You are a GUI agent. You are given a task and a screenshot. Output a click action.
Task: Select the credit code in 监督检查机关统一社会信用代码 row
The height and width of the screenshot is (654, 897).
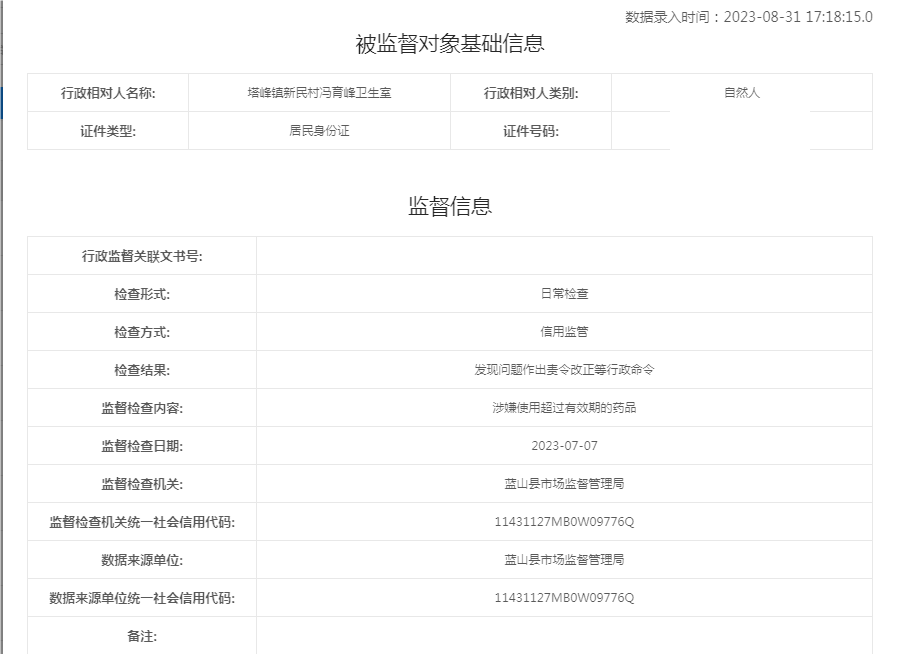point(564,522)
